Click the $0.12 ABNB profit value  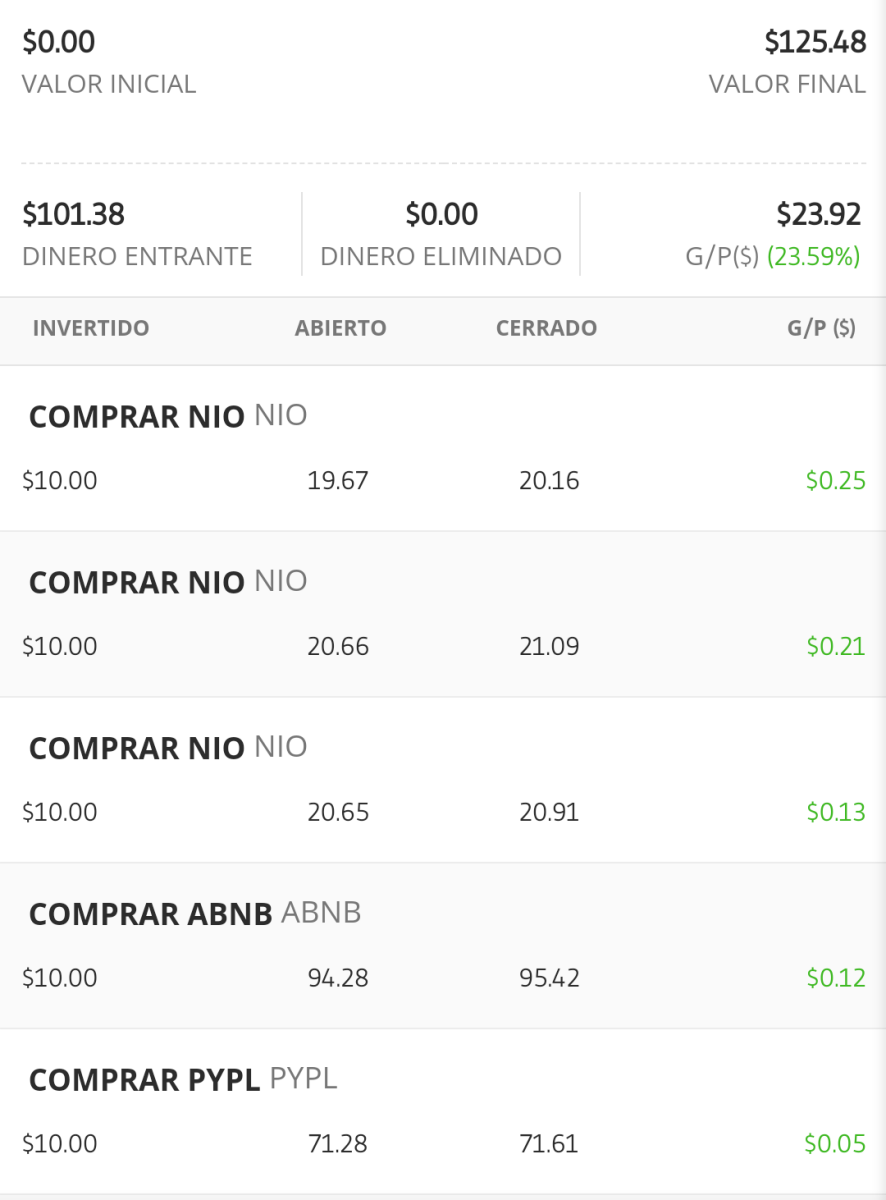(x=836, y=978)
